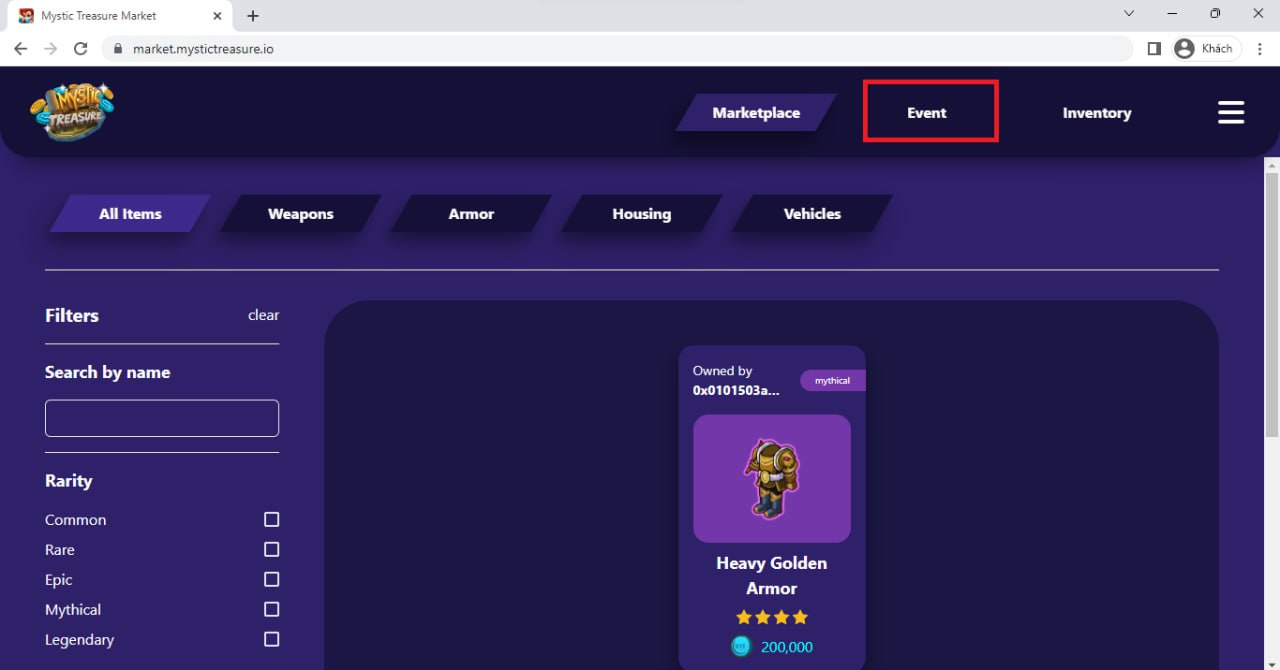Viewport: 1280px width, 670px height.
Task: Click the Heavy Golden Armor title
Action: [772, 576]
